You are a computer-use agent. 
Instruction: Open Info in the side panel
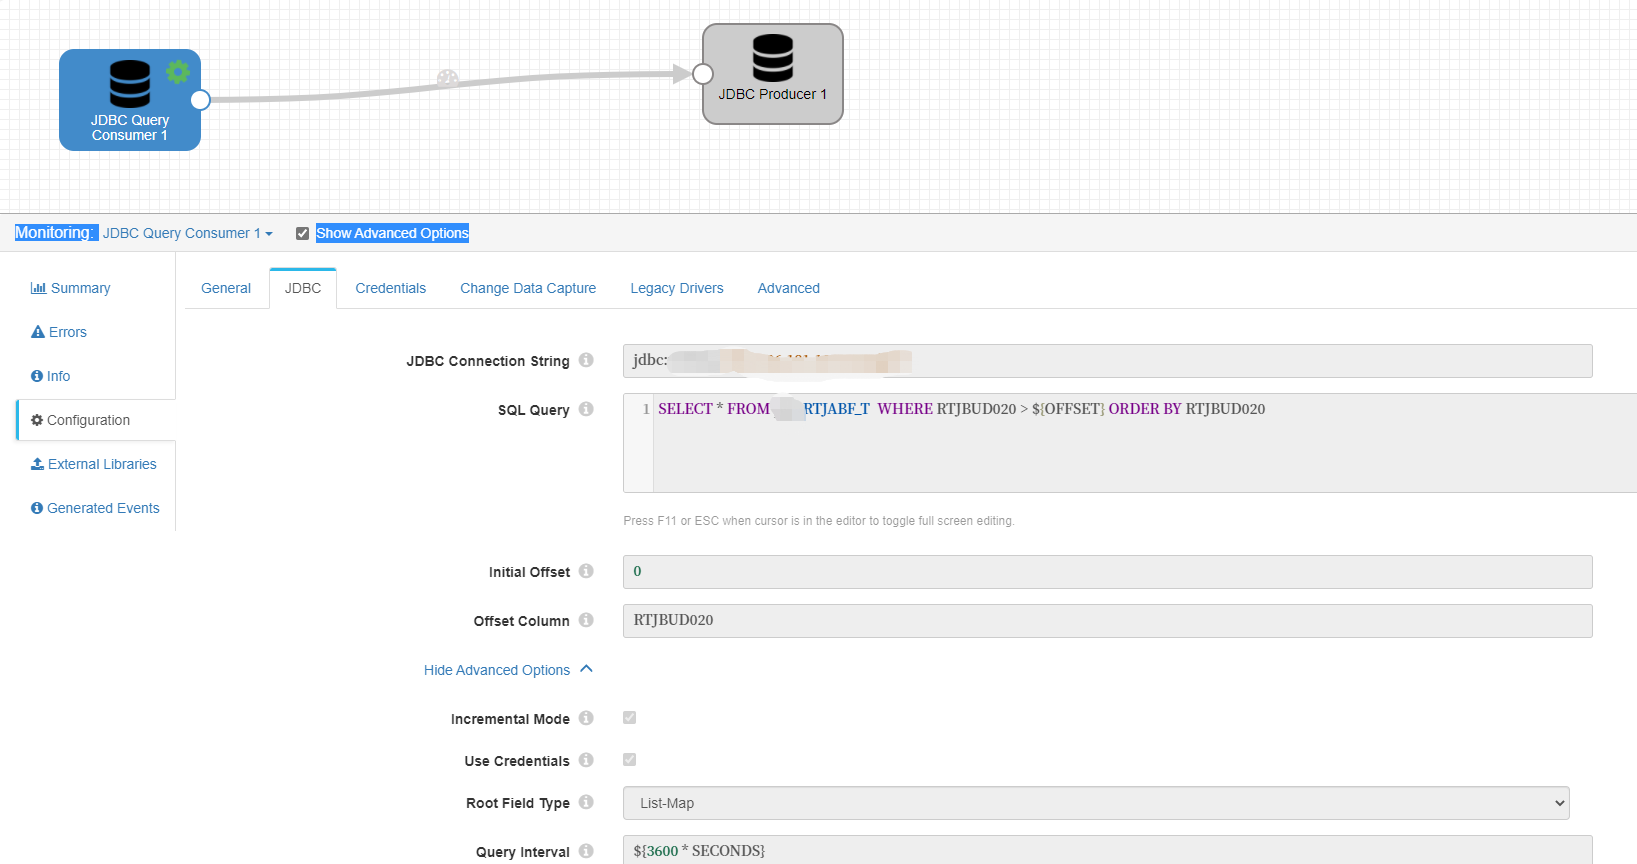51,376
